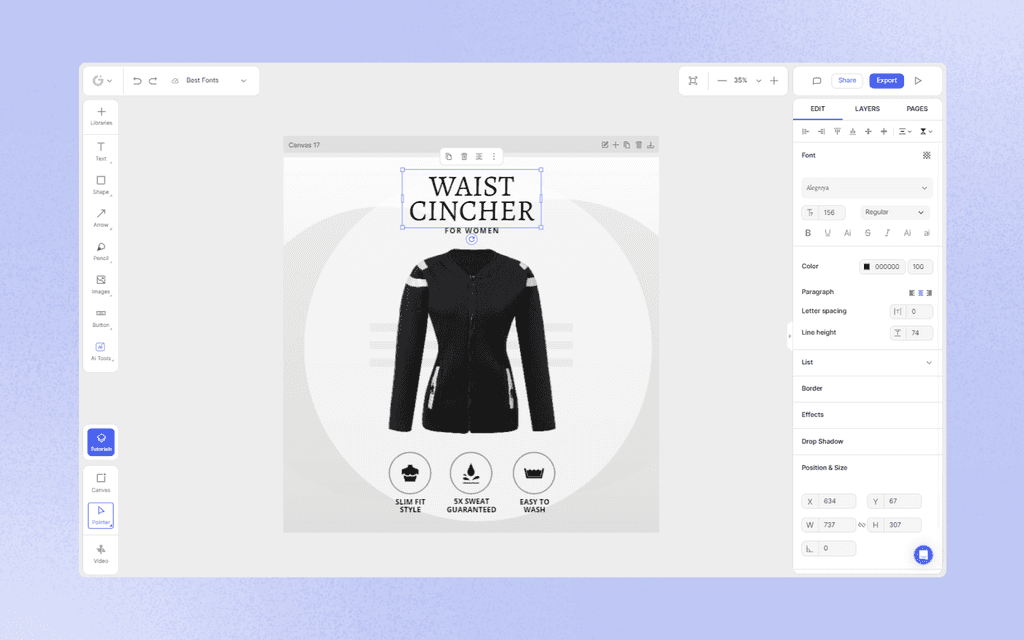The width and height of the screenshot is (1024, 640).
Task: Apply italic style to selected text
Action: 887,232
